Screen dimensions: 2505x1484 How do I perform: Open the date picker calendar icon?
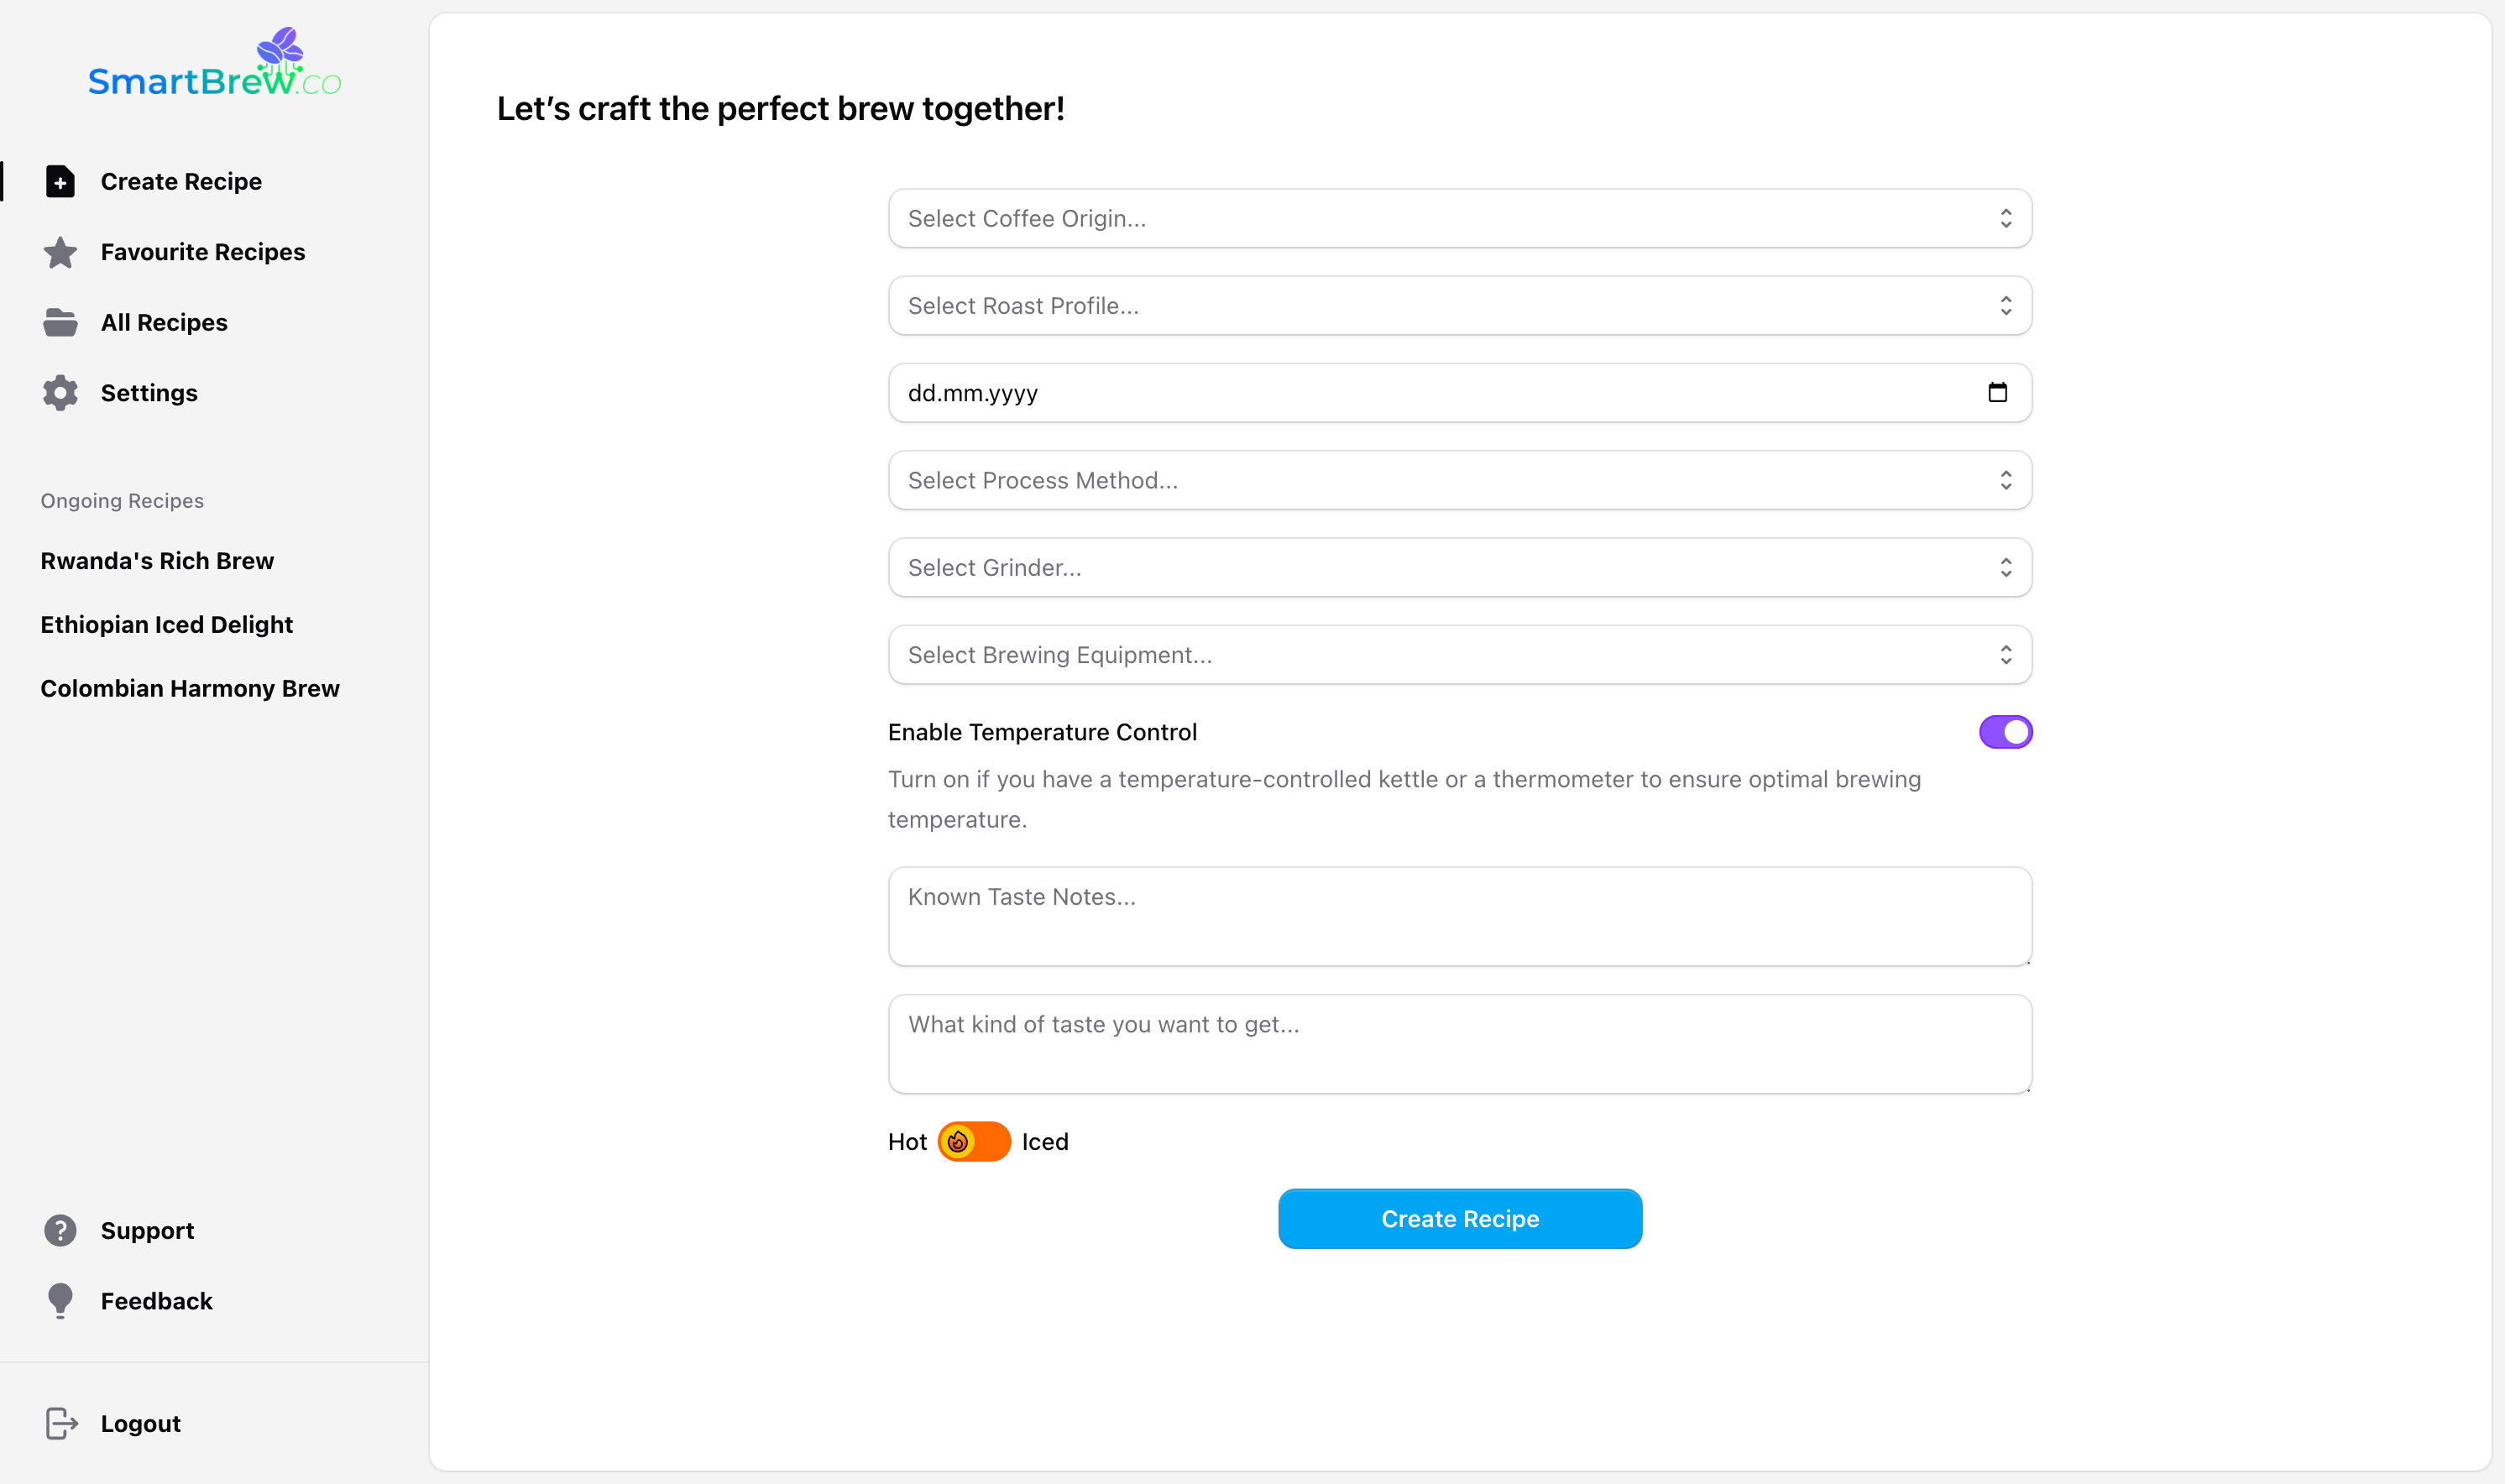point(1997,392)
